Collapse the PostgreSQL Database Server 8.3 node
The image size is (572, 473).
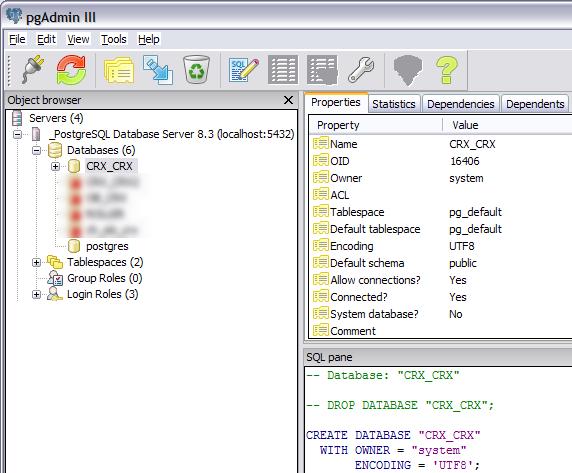[x=17, y=134]
